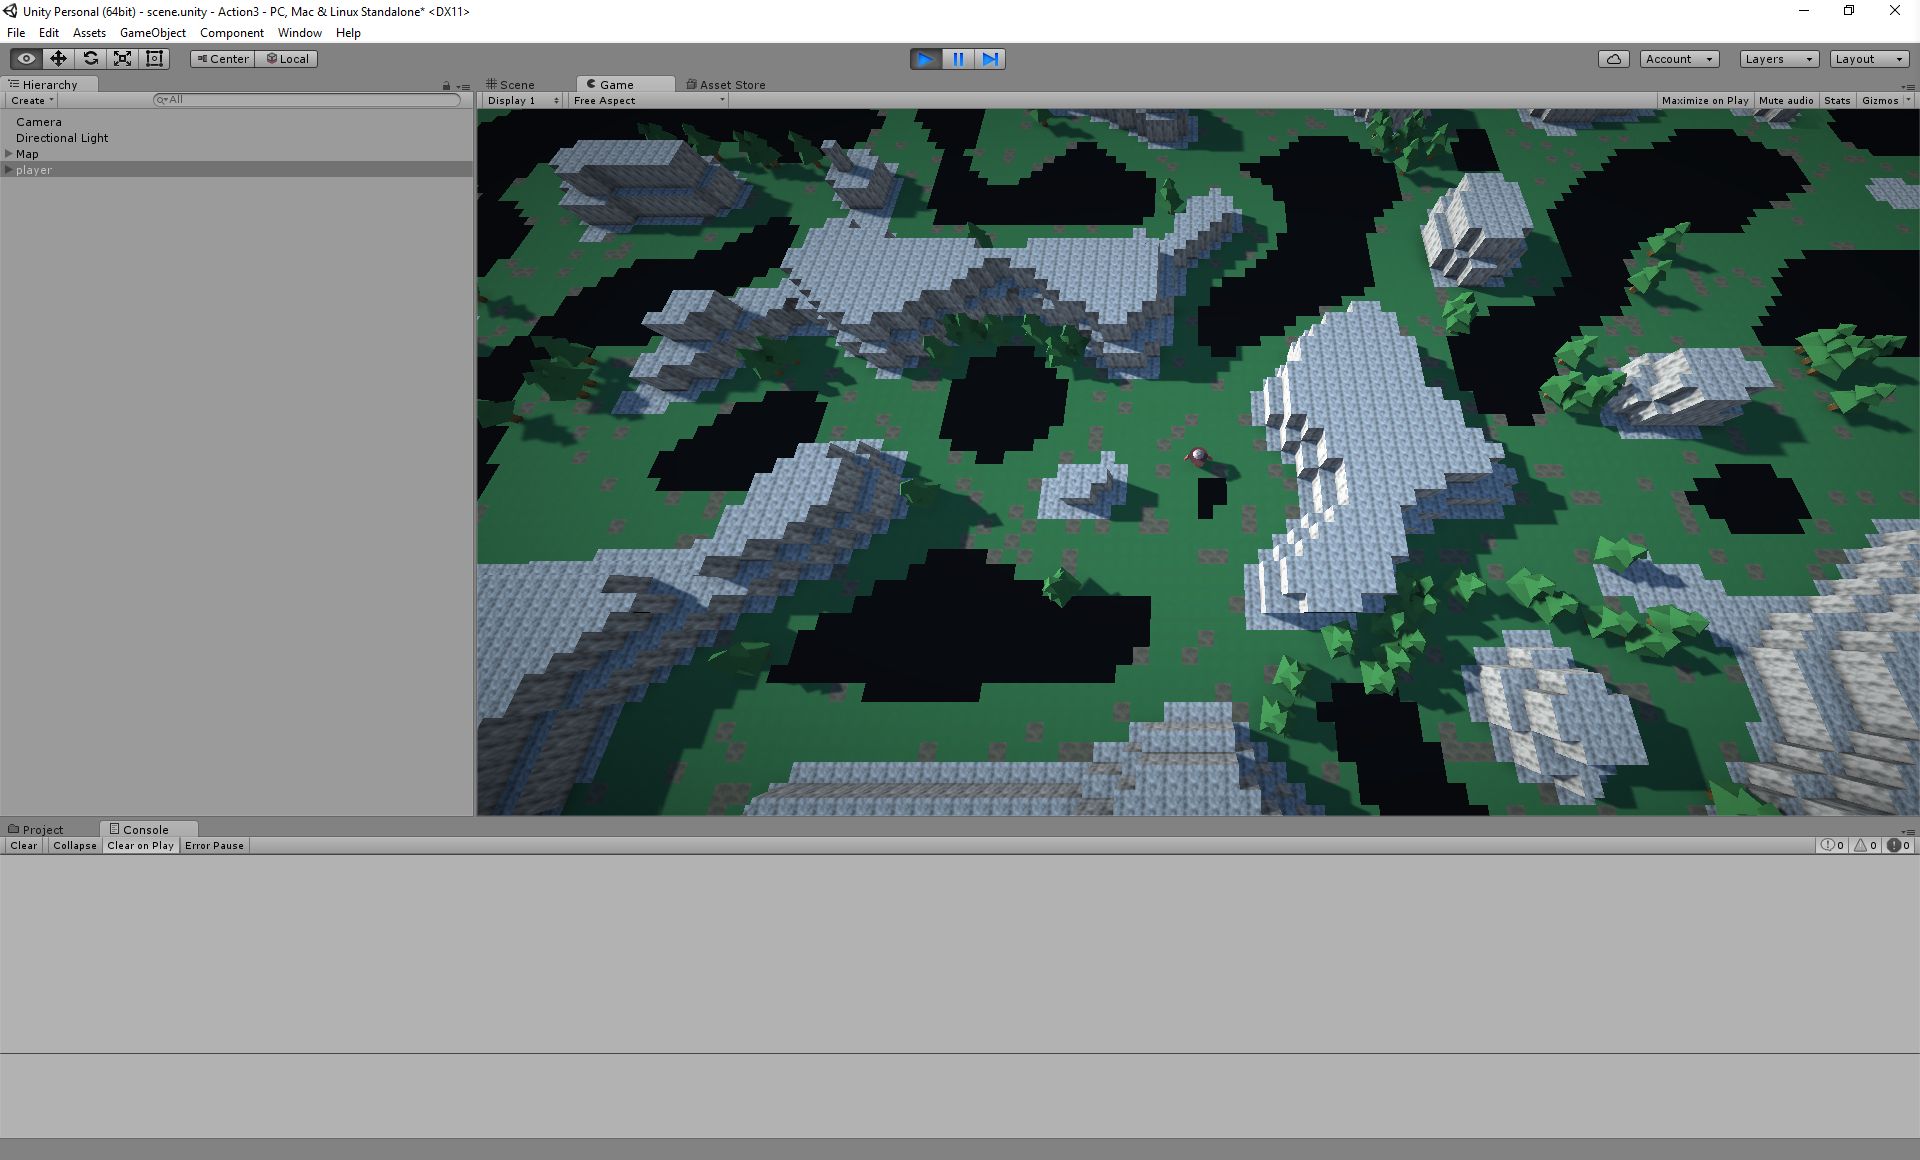Open the Free Aspect dropdown
Viewport: 1920px width, 1160px height.
coord(648,101)
